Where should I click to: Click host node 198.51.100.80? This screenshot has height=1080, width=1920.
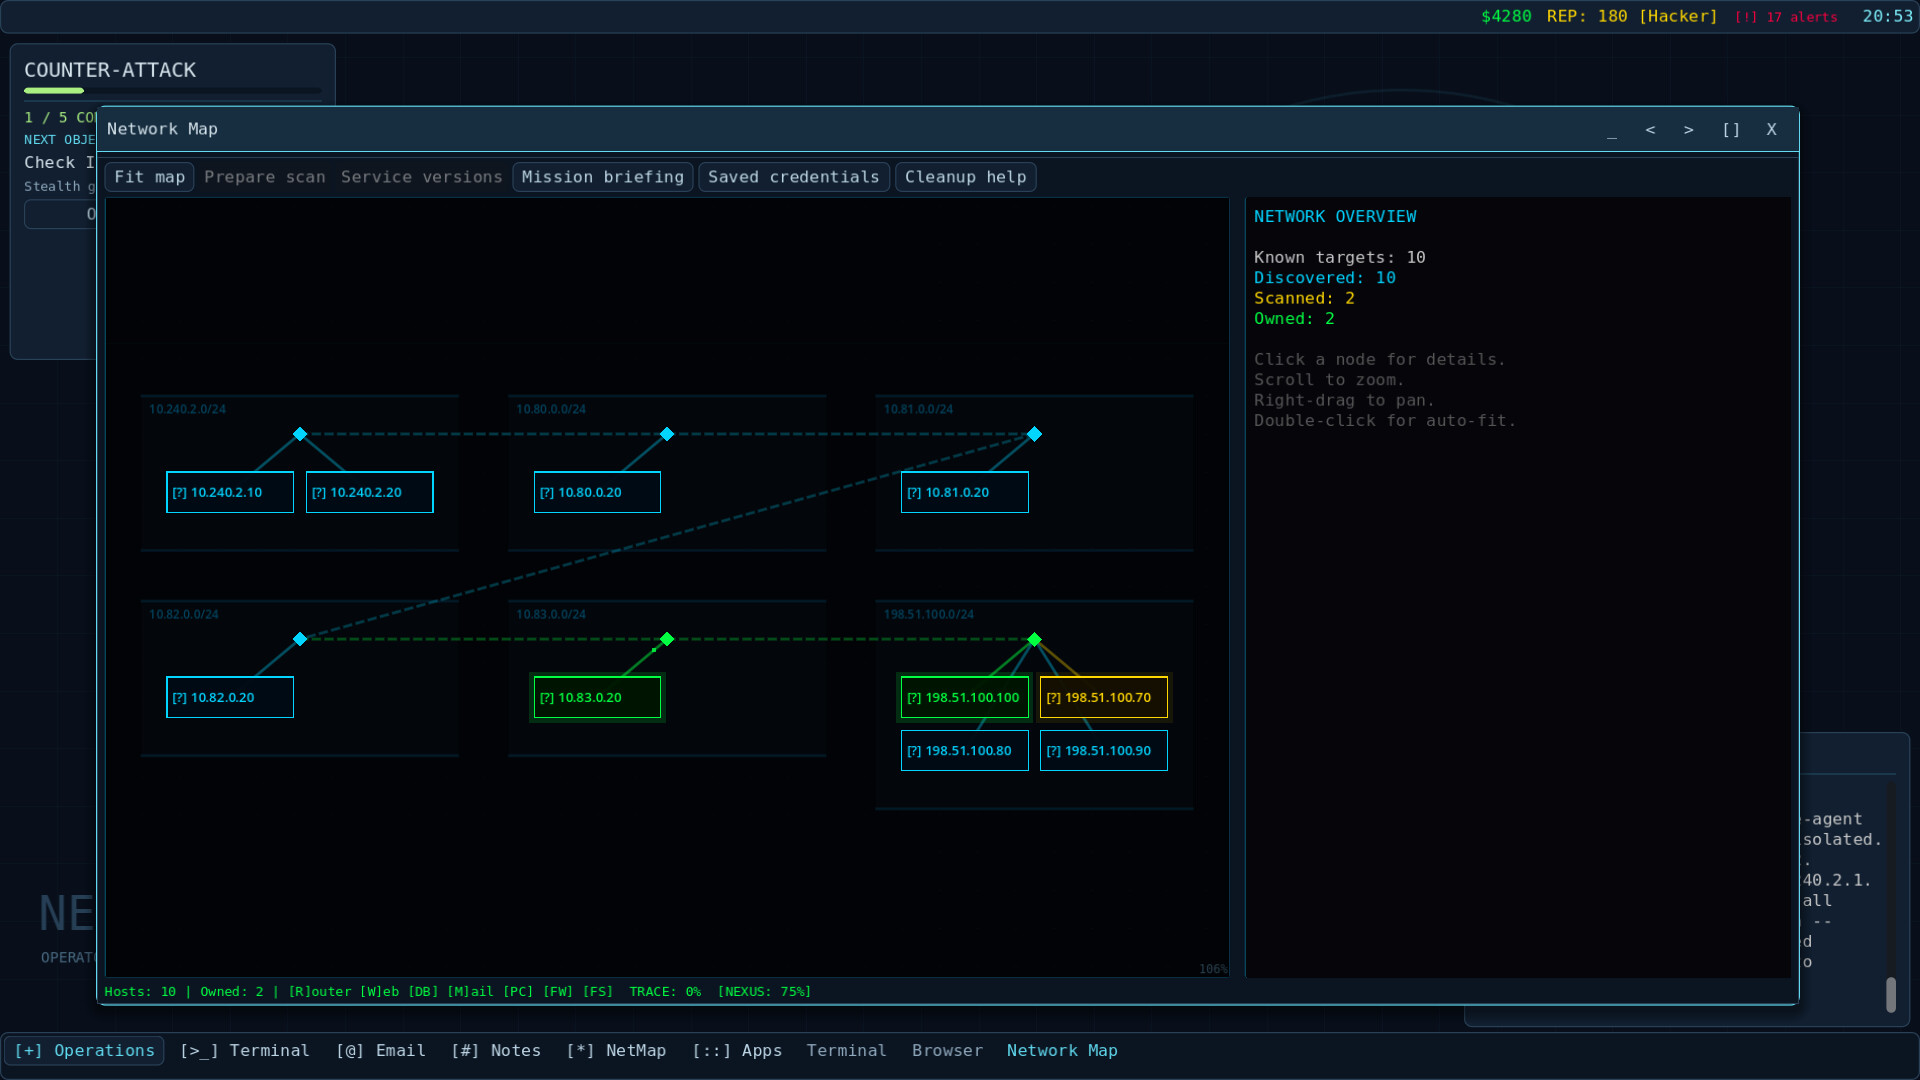(x=965, y=750)
